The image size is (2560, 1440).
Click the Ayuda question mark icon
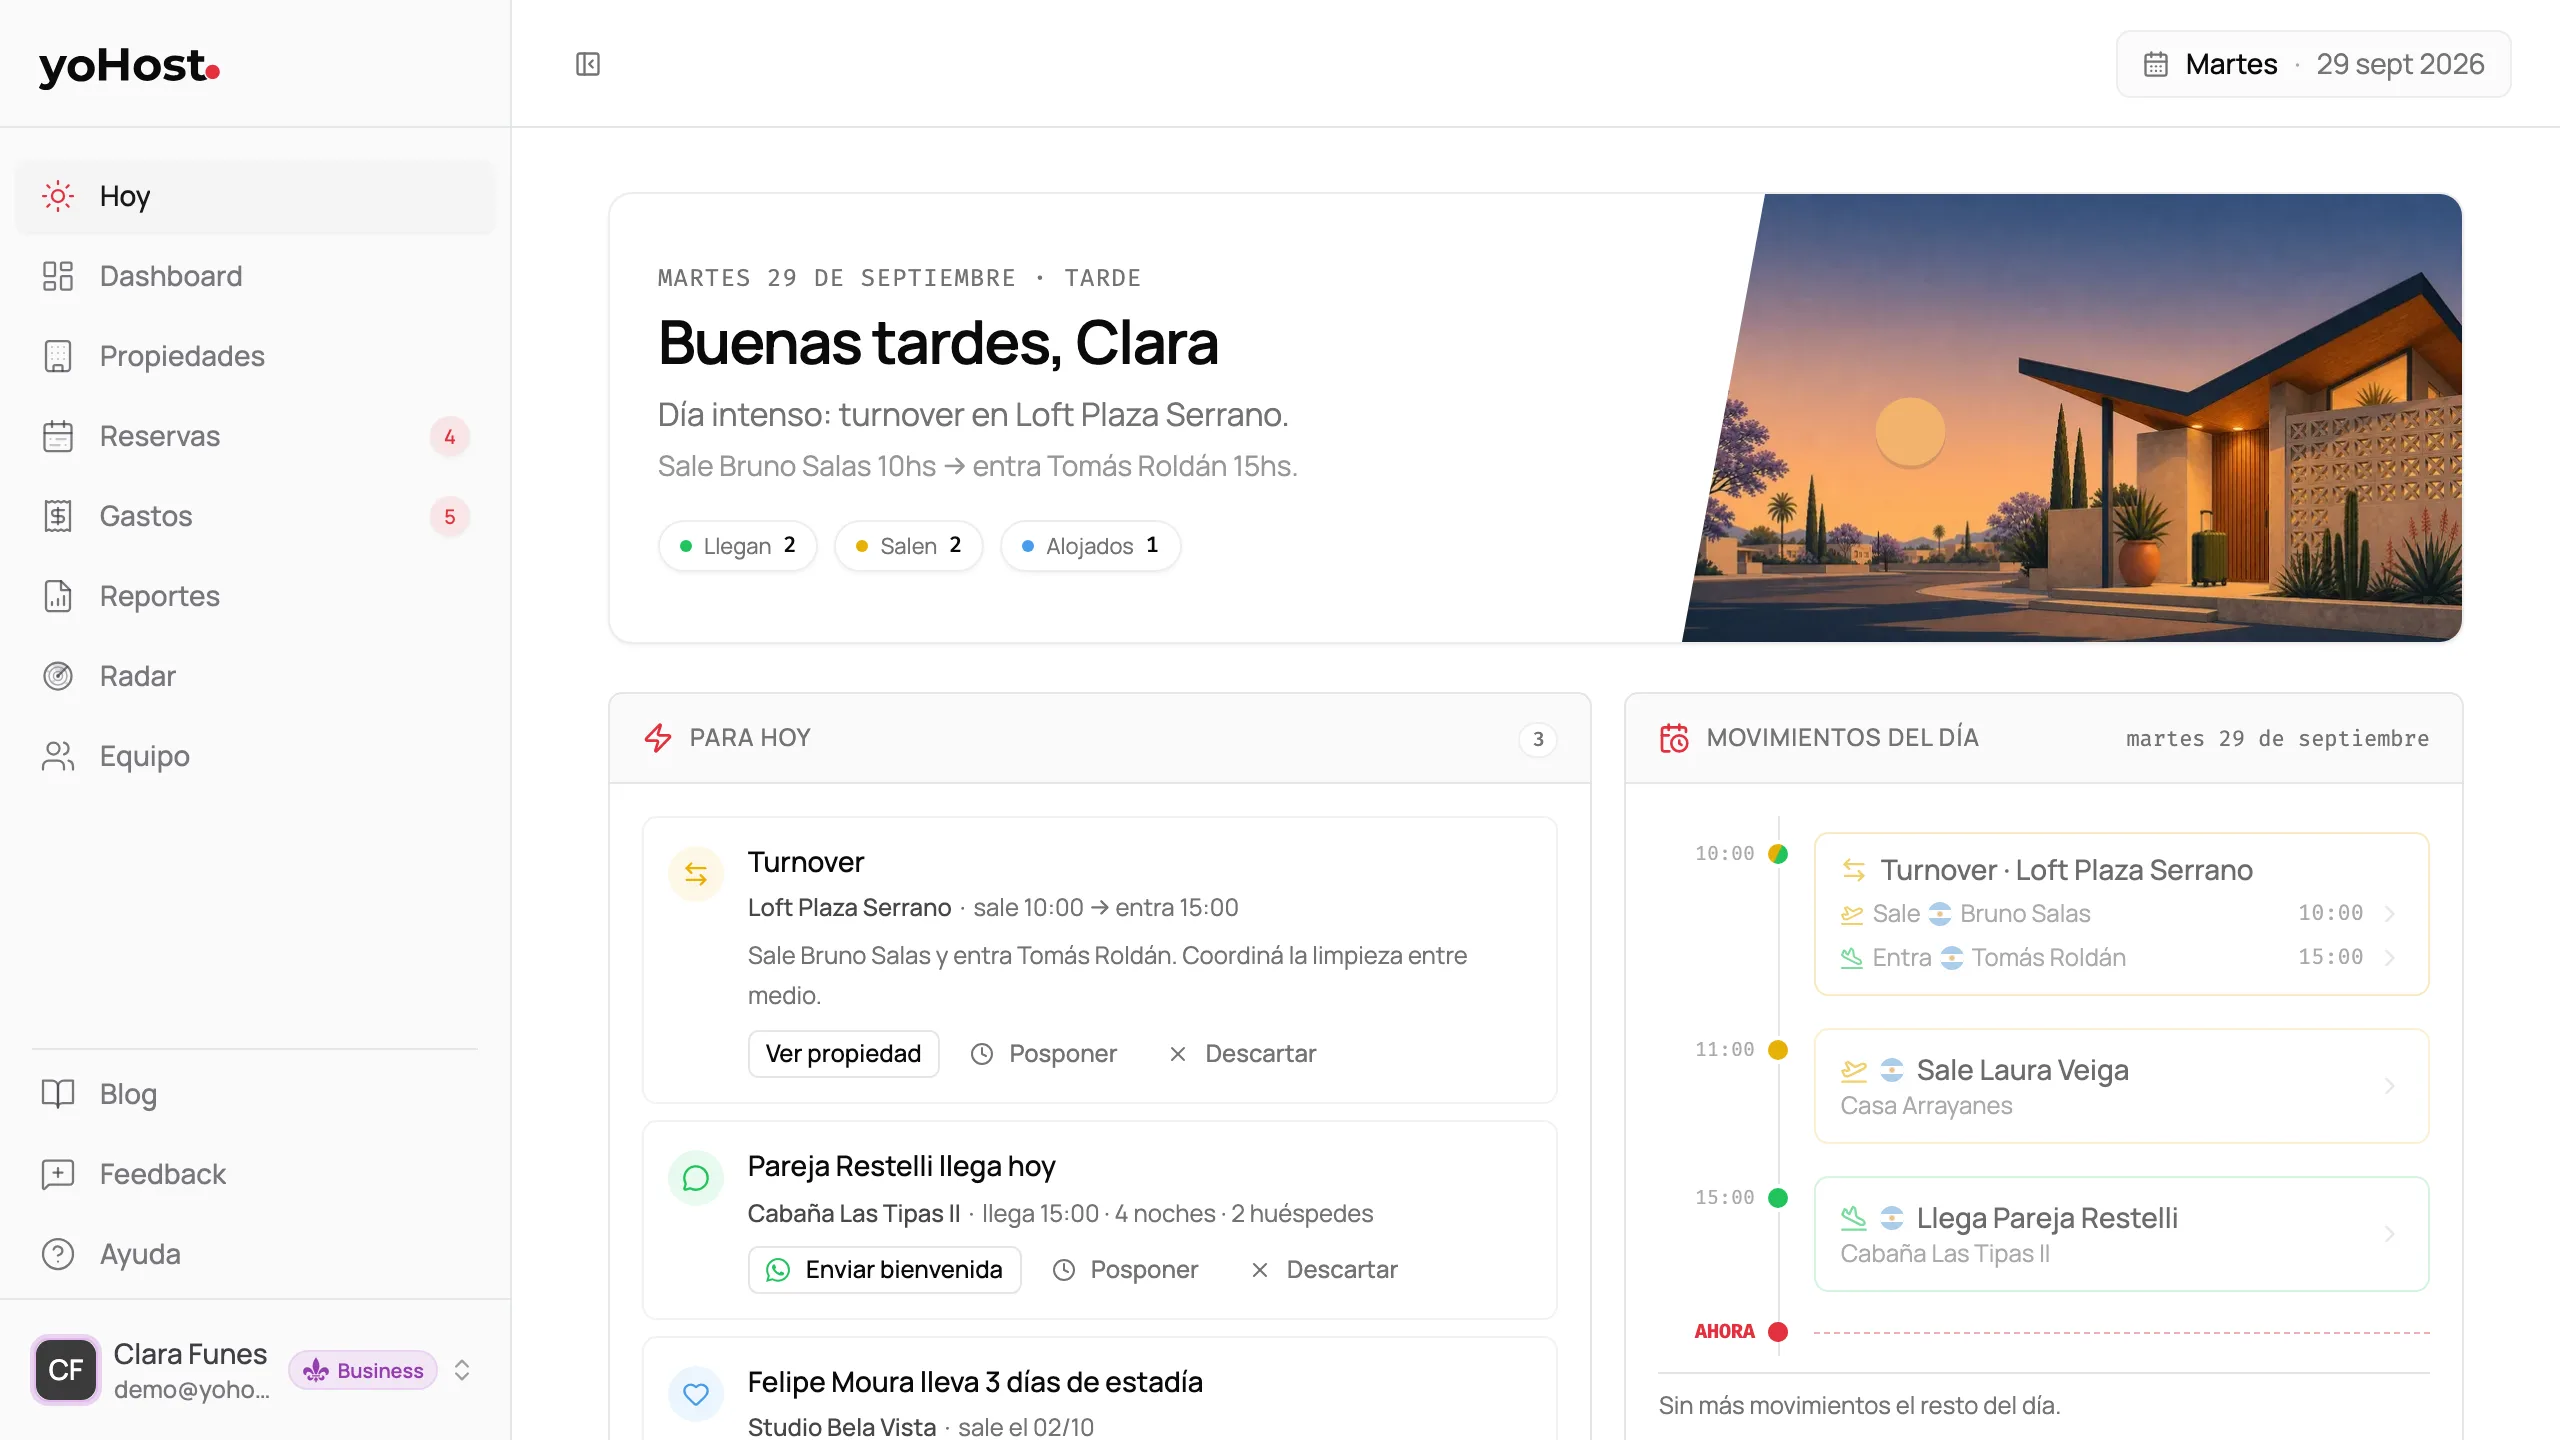(58, 1254)
